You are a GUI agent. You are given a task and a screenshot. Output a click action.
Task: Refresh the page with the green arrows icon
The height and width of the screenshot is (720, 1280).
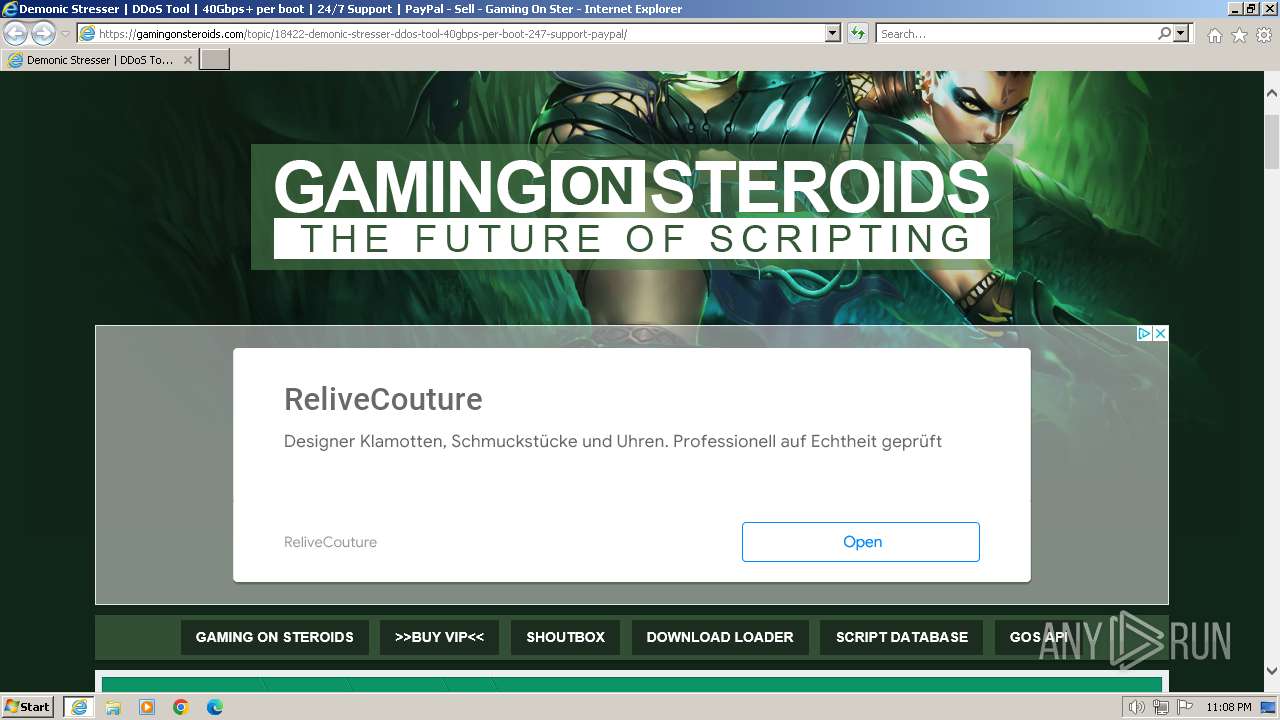pos(858,34)
